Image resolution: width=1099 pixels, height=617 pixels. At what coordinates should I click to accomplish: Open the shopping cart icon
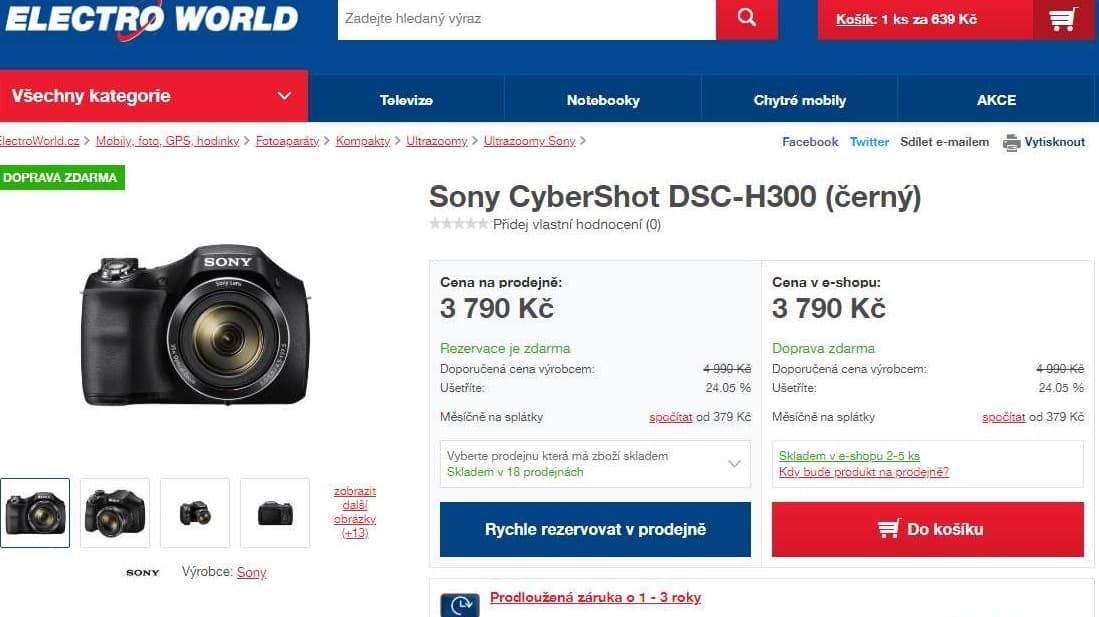1063,19
